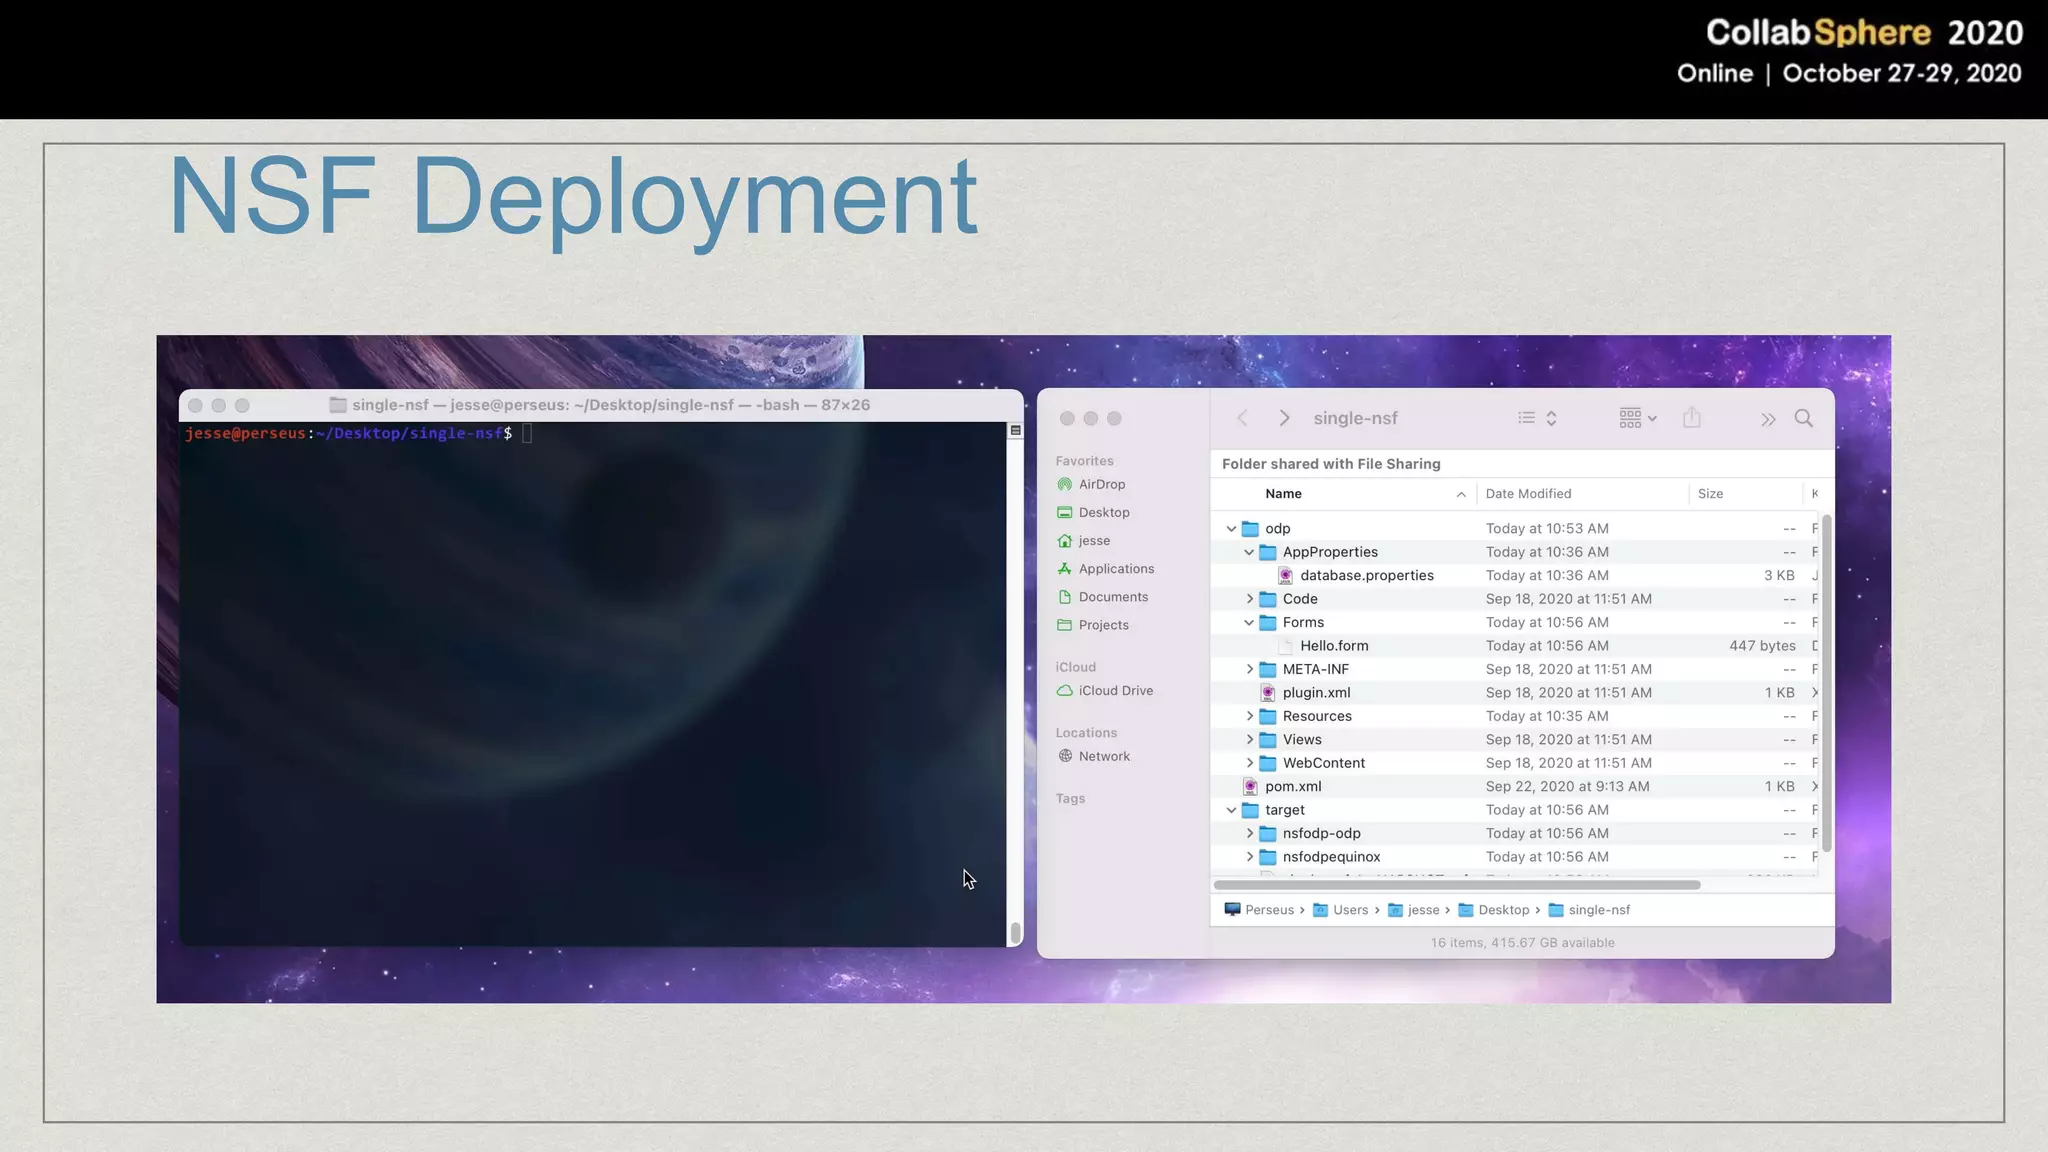
Task: Sort by the Name column header
Action: [1344, 493]
